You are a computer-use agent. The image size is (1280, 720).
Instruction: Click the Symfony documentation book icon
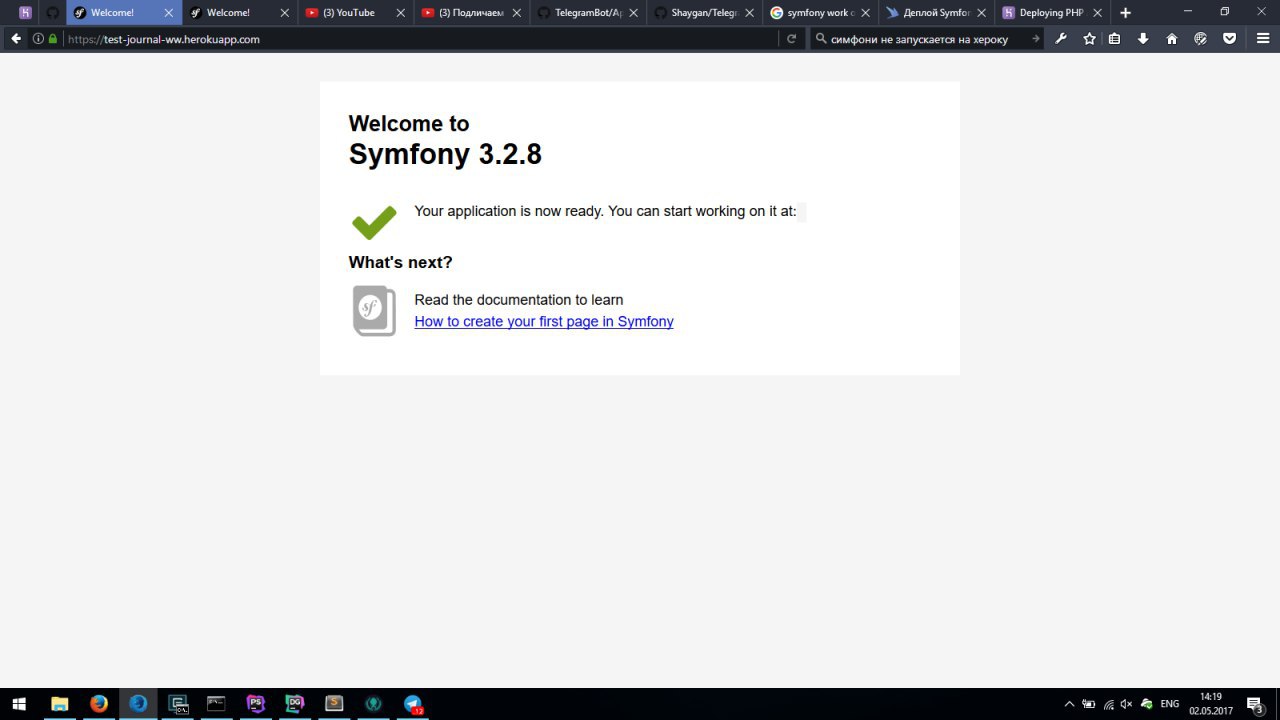pyautogui.click(x=374, y=310)
